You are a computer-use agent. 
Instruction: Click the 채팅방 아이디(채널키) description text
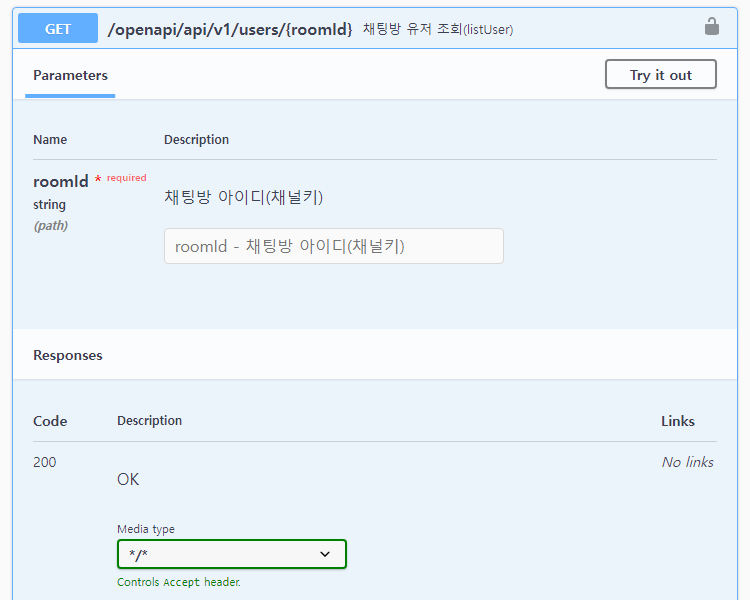[x=243, y=197]
